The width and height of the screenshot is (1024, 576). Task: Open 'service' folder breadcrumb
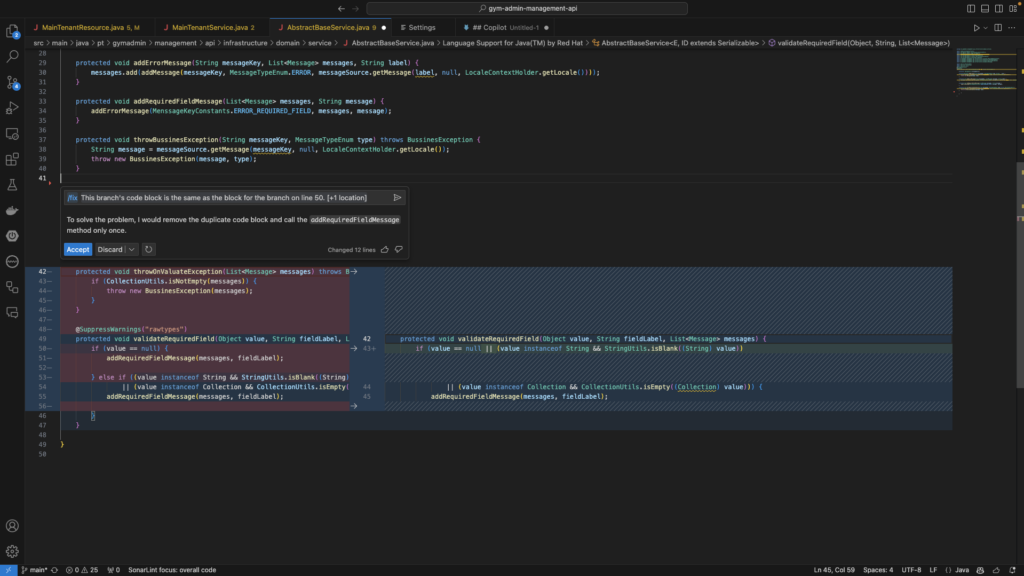point(319,43)
